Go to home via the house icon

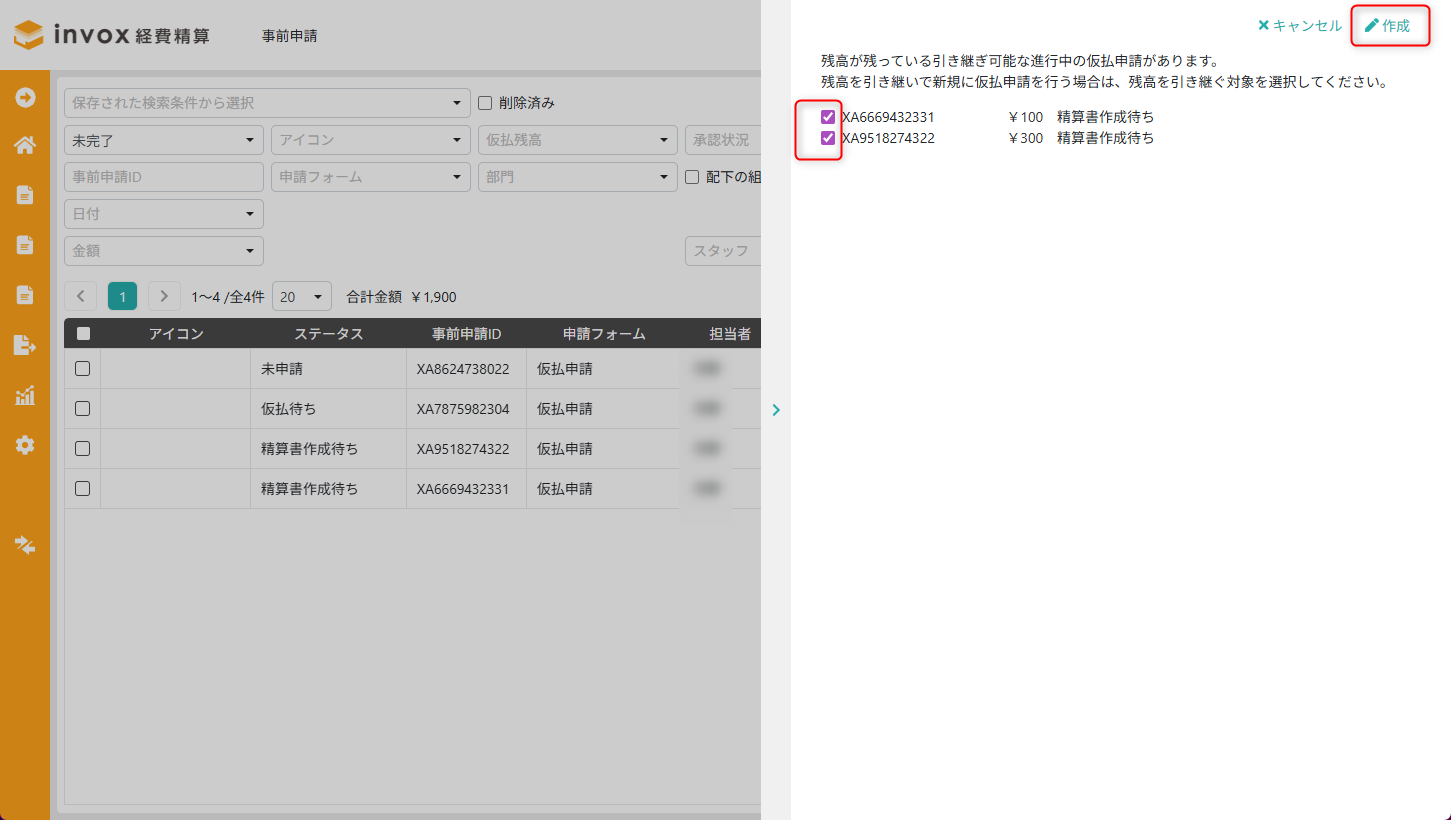point(25,146)
